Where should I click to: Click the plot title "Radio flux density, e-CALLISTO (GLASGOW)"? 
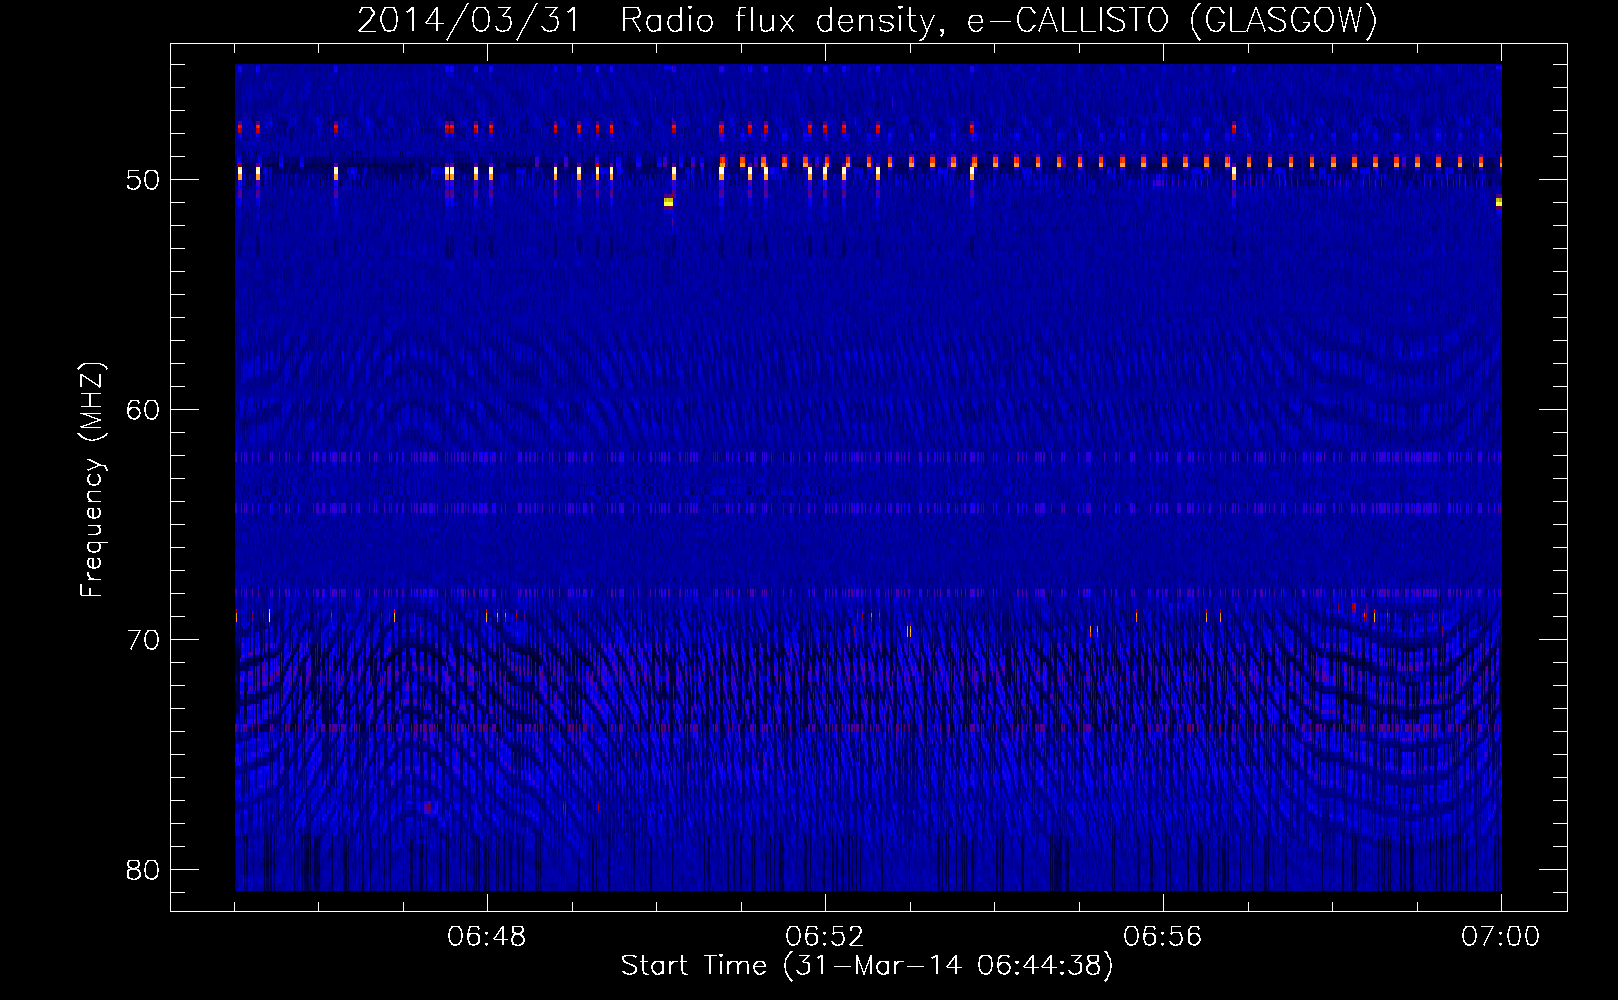[998, 20]
